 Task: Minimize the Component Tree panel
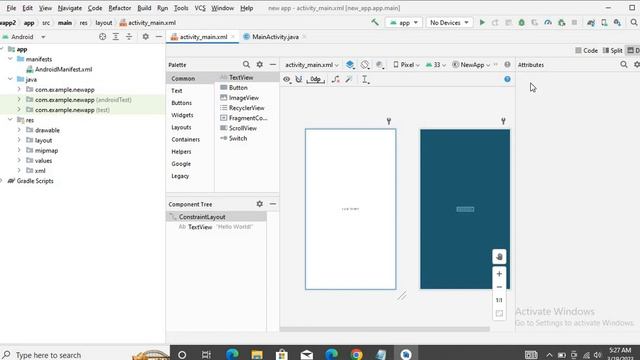tap(273, 204)
